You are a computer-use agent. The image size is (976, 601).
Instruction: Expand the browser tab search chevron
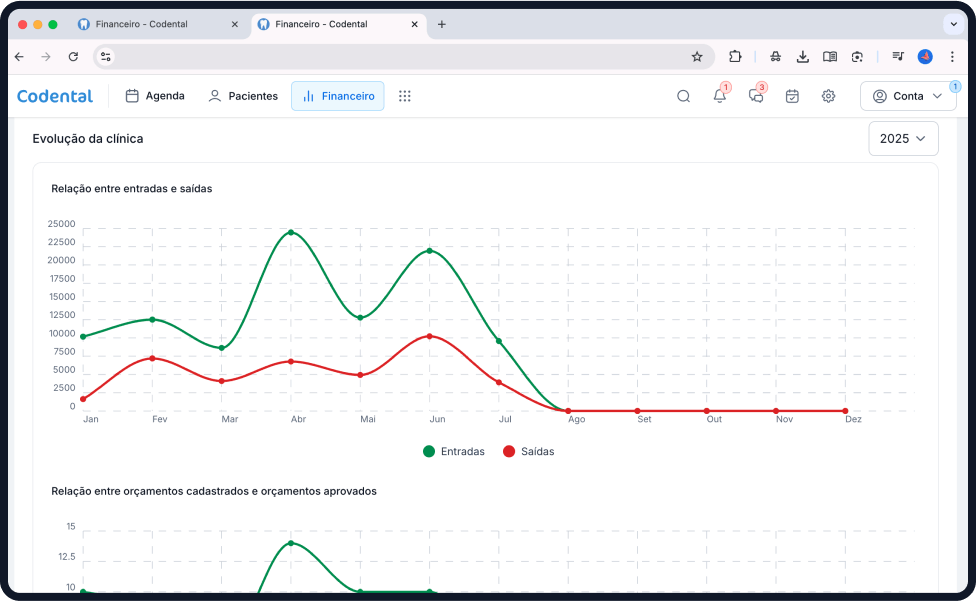pos(952,24)
